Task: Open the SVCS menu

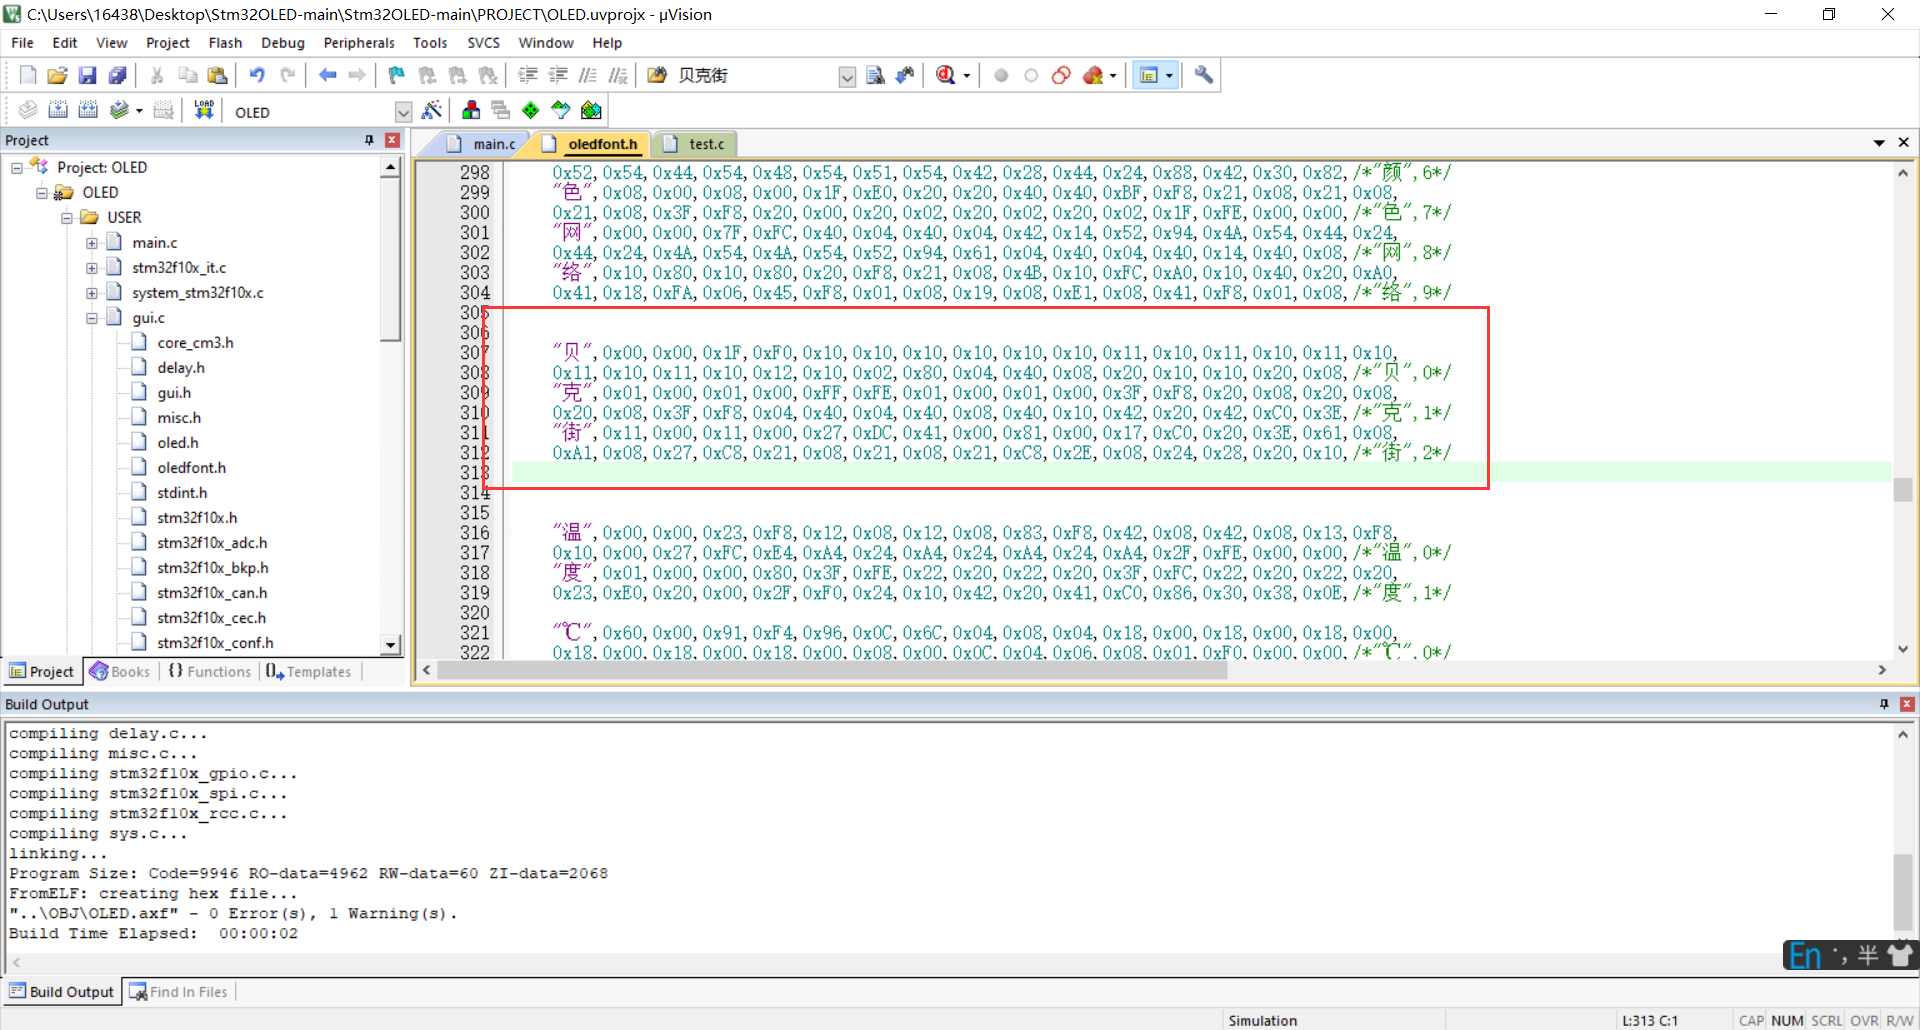Action: tap(483, 43)
